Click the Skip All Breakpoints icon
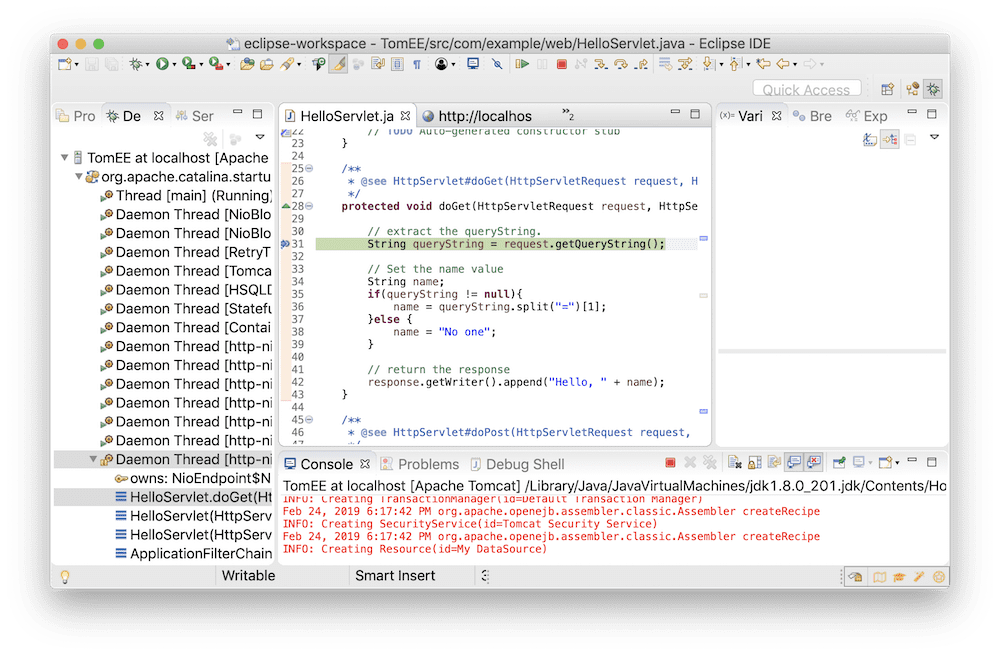Screen dimensions: 1000x655 (x=497, y=64)
